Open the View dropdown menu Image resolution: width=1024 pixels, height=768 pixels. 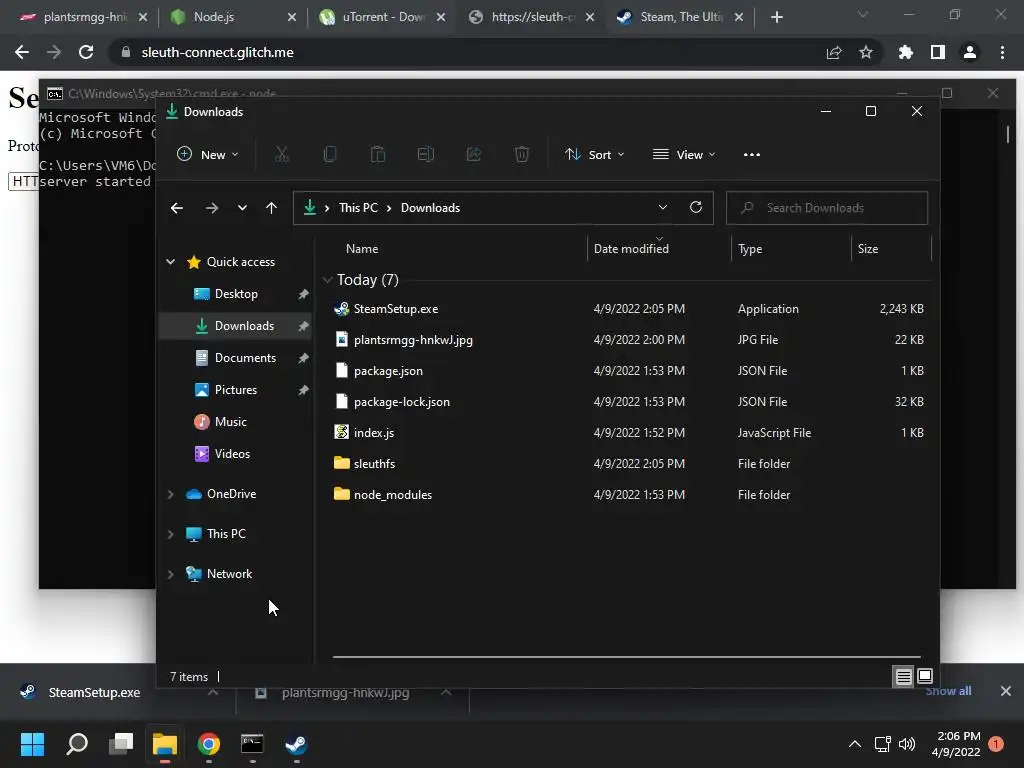pyautogui.click(x=684, y=155)
